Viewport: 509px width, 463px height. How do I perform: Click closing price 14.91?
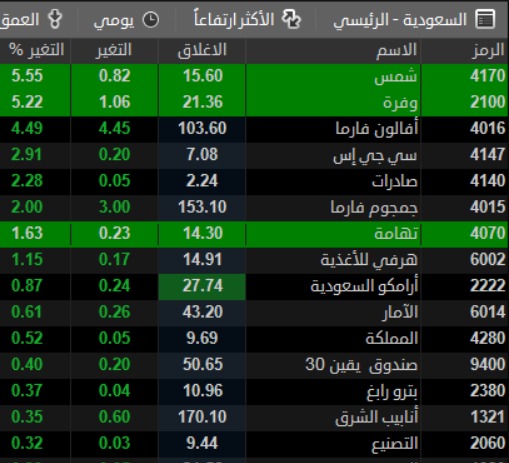click(x=203, y=260)
